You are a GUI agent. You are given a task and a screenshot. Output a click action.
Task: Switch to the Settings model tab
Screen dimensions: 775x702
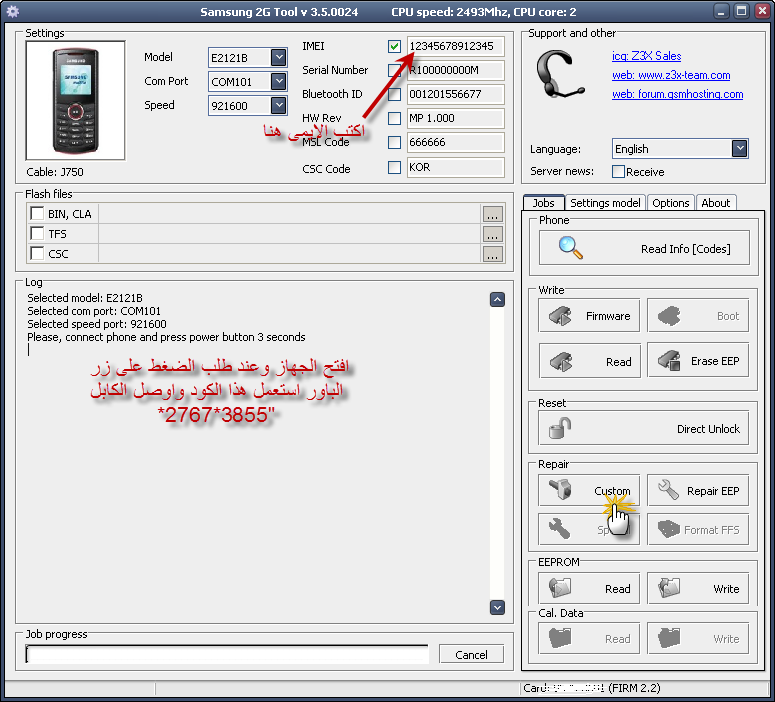tap(605, 203)
